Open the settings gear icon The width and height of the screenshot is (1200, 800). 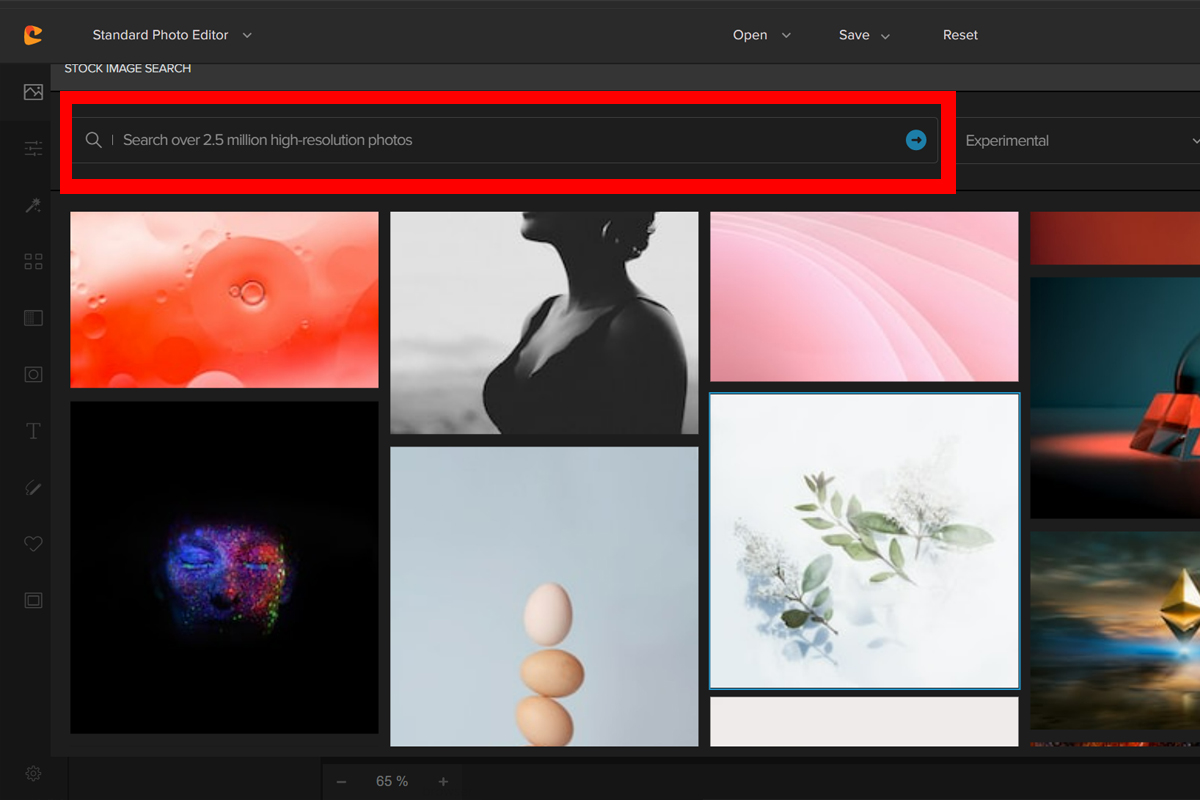(x=33, y=773)
